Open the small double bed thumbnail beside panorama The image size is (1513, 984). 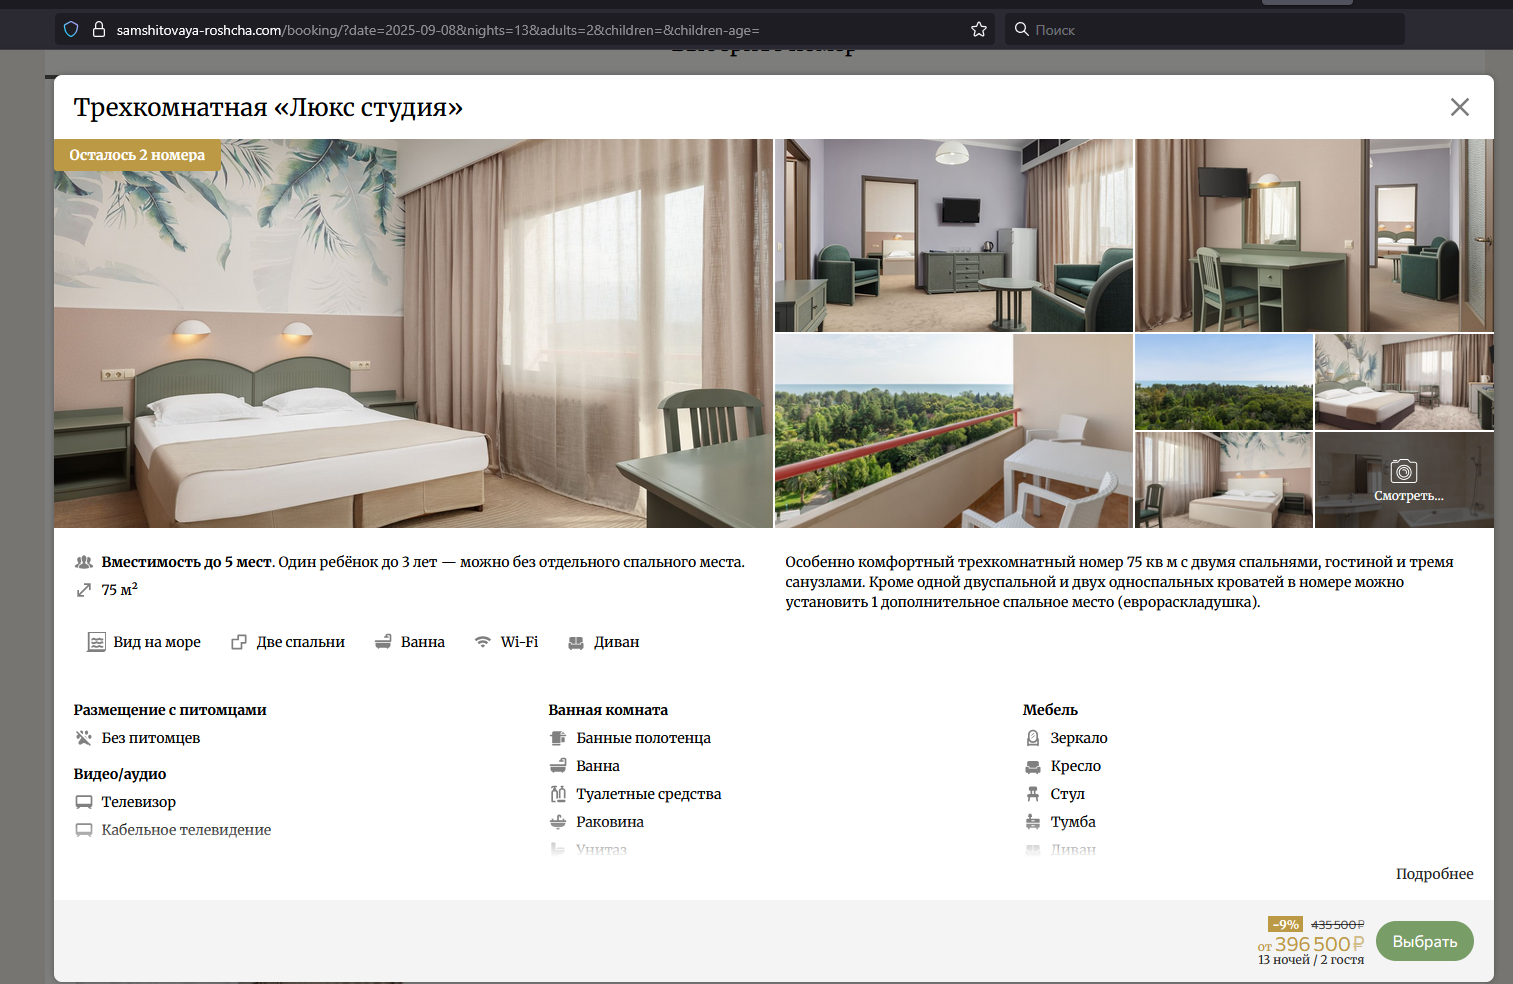pos(1404,382)
